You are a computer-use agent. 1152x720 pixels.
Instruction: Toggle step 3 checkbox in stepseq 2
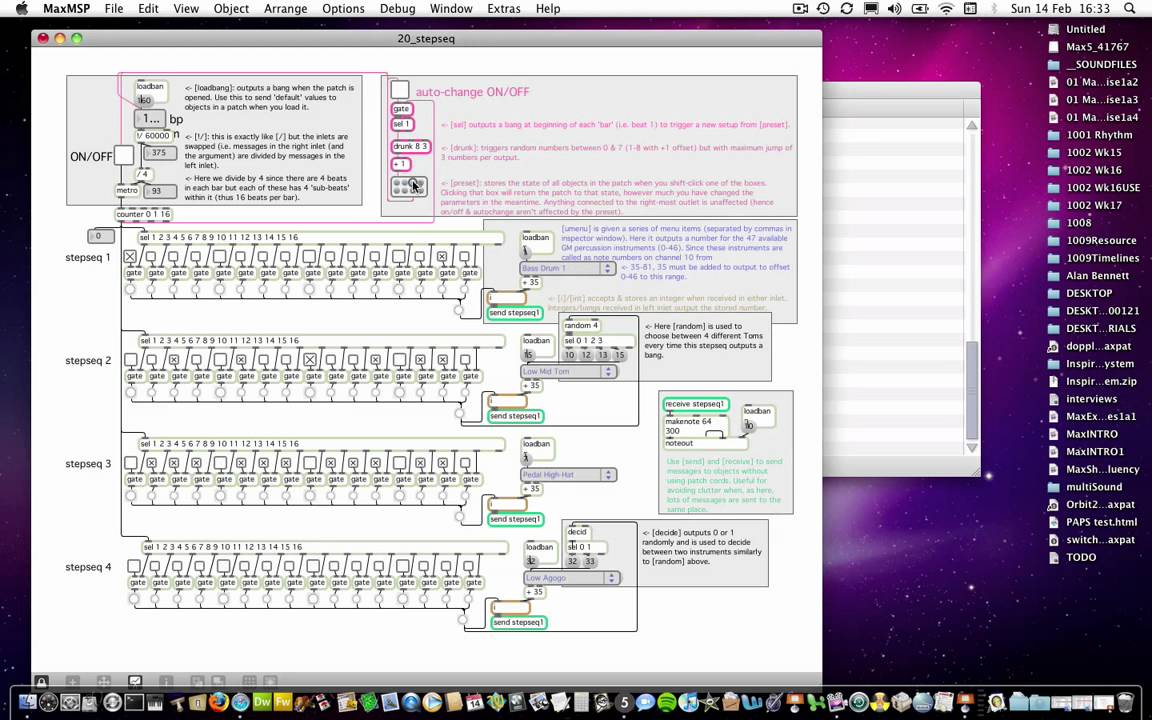[175, 360]
